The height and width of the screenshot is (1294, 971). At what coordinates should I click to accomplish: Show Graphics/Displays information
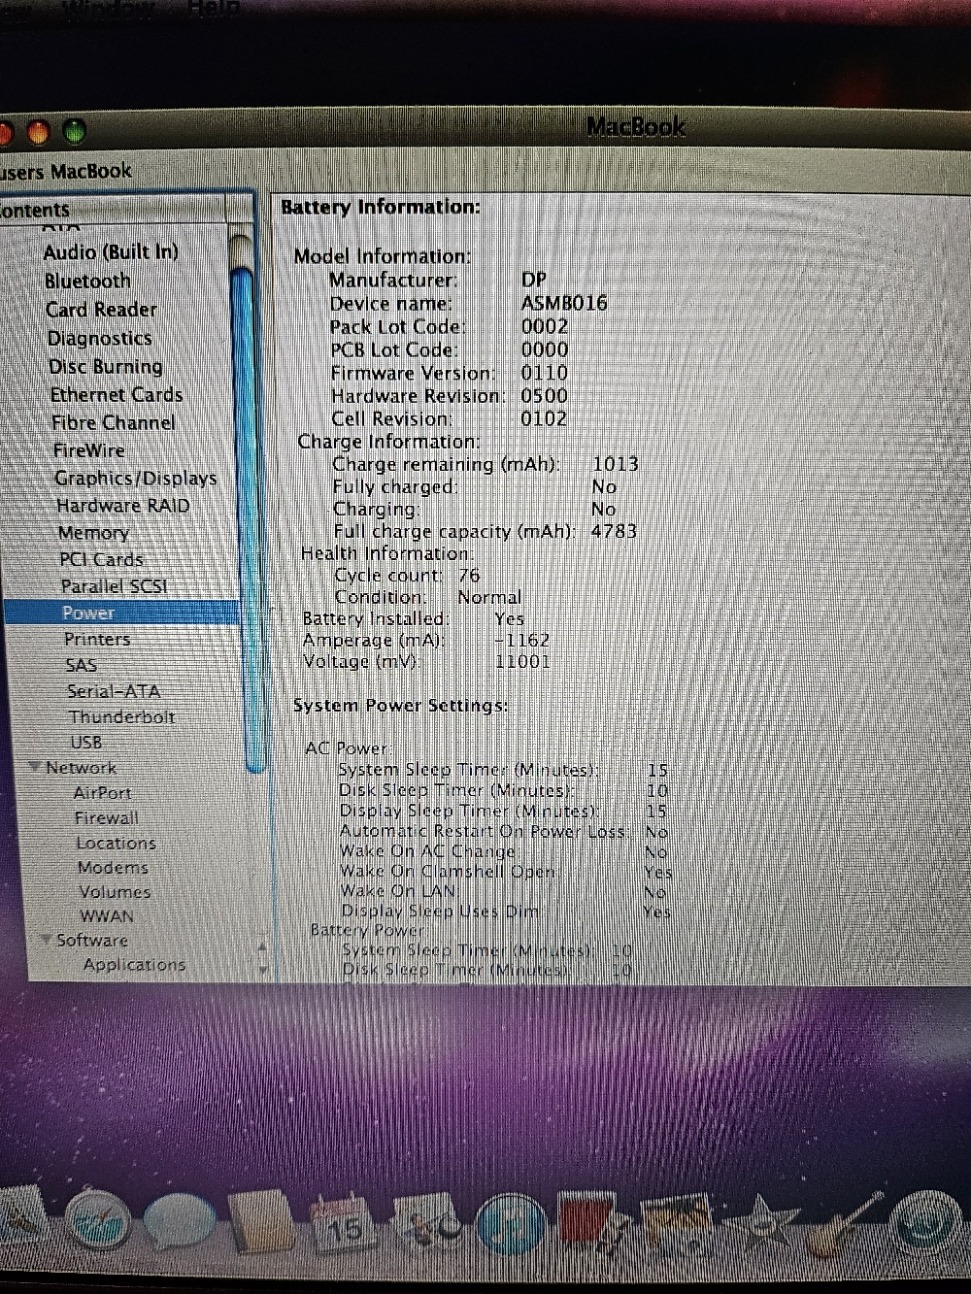[135, 478]
